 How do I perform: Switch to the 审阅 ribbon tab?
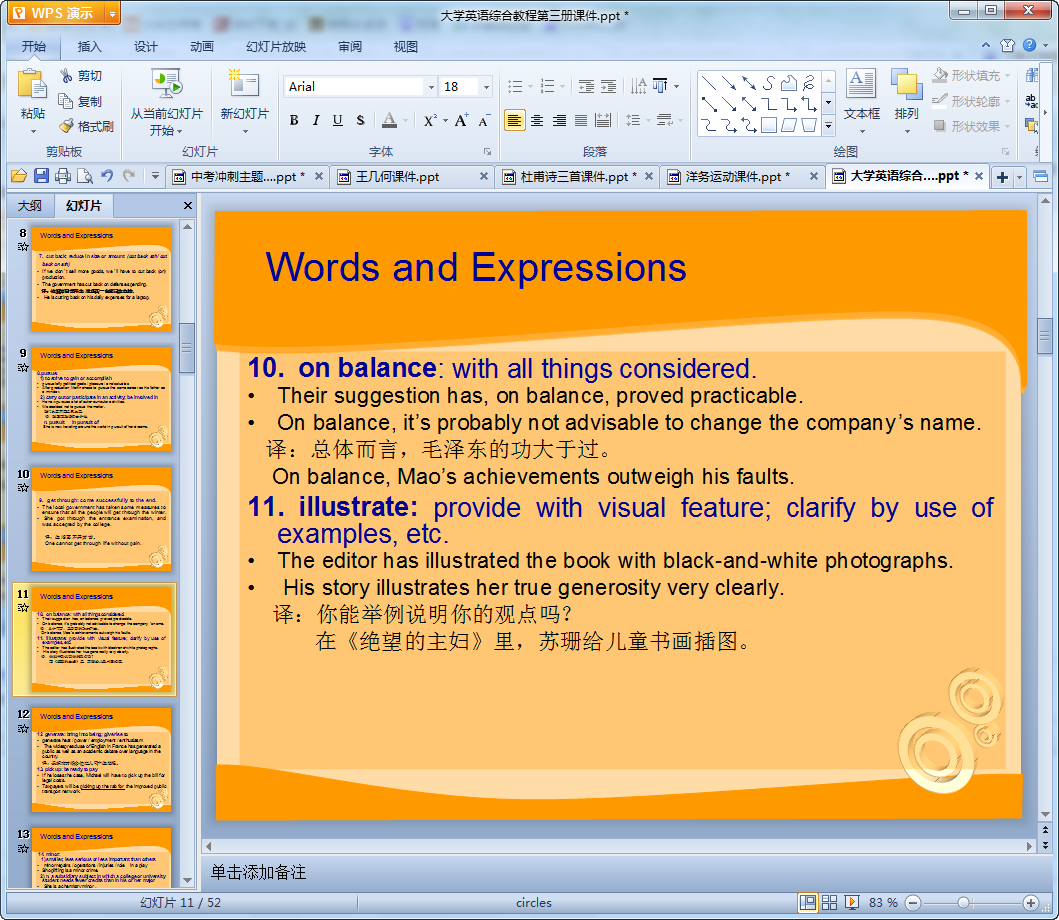pos(350,47)
